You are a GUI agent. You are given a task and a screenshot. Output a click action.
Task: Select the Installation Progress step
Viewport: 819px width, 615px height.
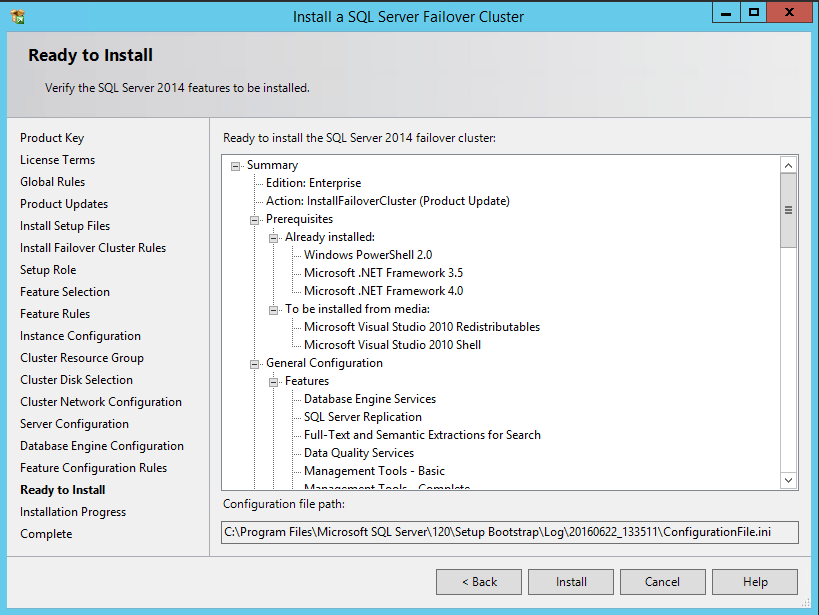click(x=73, y=512)
